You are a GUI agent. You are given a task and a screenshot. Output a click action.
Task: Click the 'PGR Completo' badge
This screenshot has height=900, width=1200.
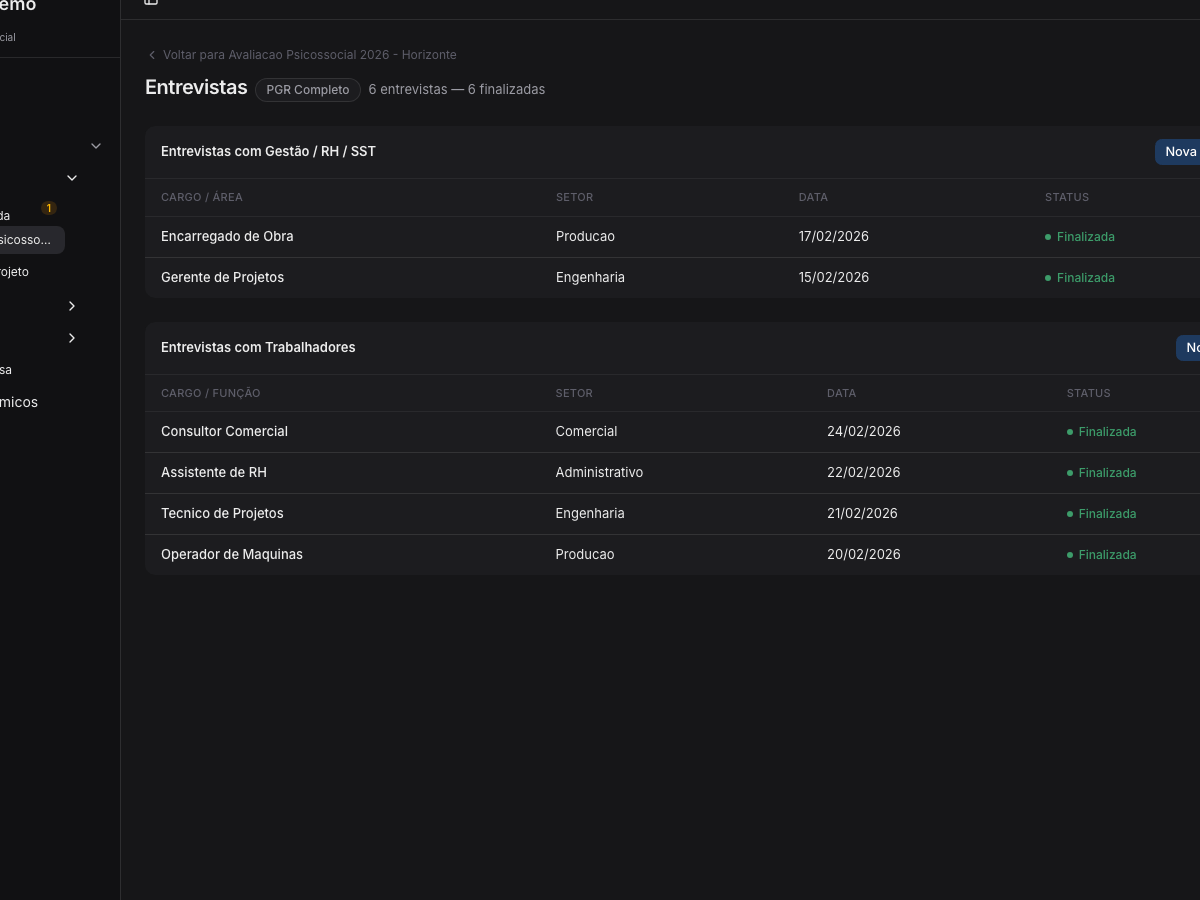pos(308,90)
